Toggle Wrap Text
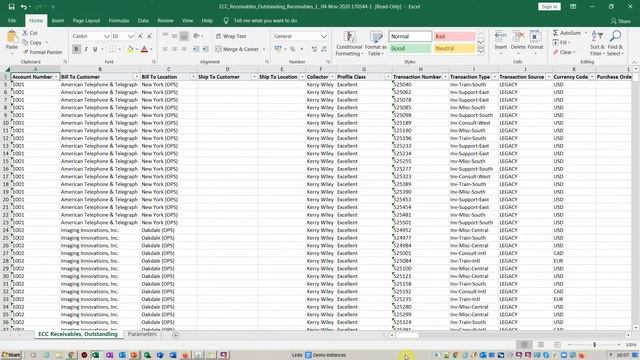Screen dimensions: 640x360 coord(231,36)
